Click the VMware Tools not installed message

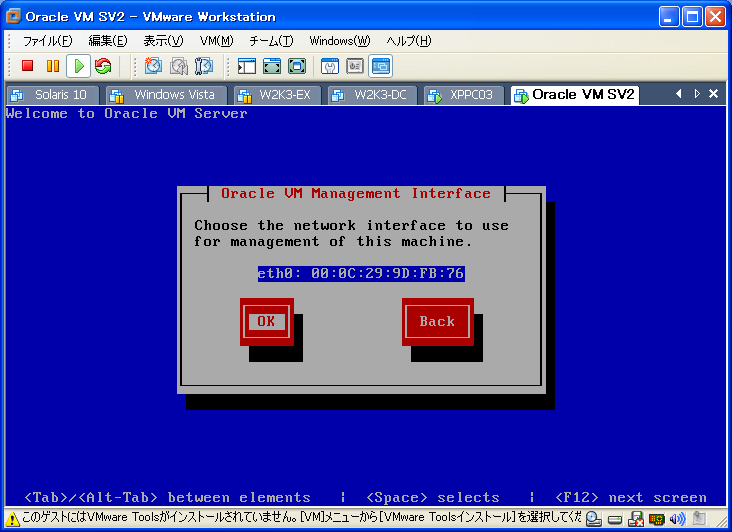tap(302, 518)
